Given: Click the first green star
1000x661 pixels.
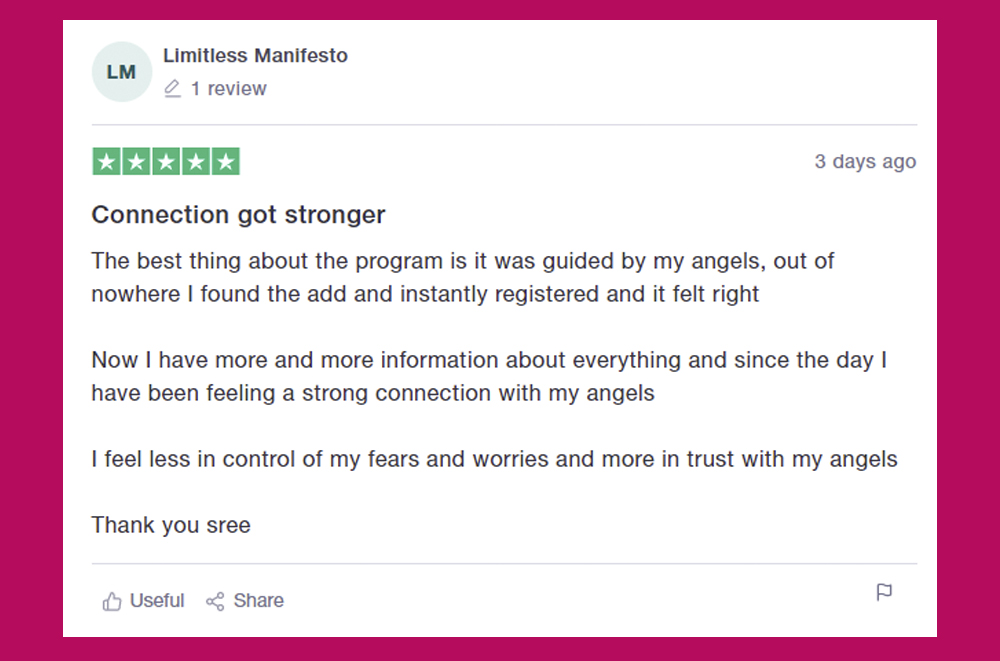Looking at the screenshot, I should pyautogui.click(x=107, y=162).
